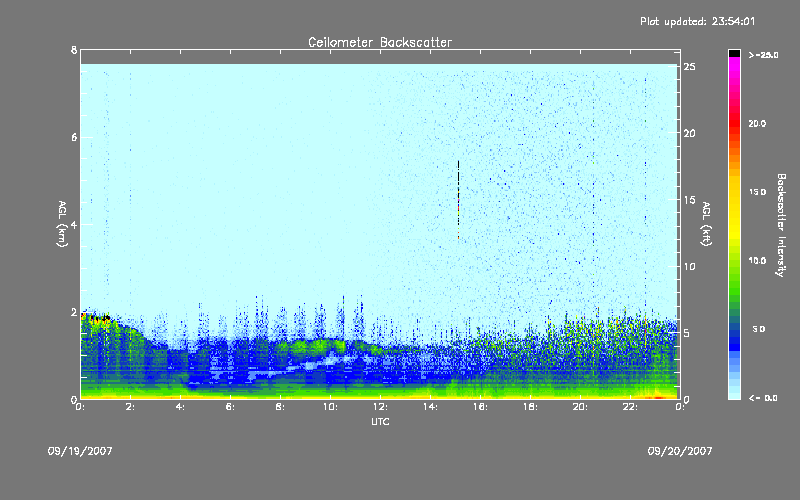Click the 'UTC' x-axis label
The image size is (800, 500).
pyautogui.click(x=380, y=421)
